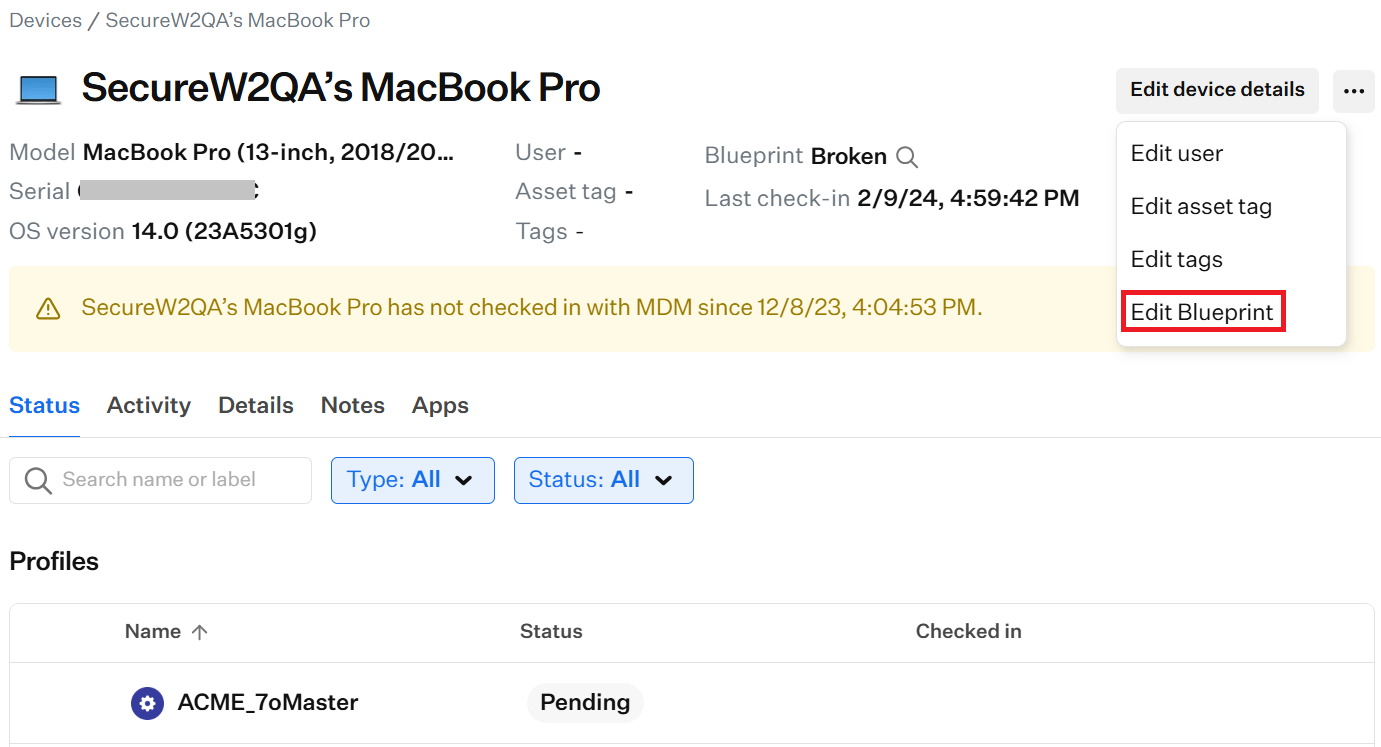Image resolution: width=1381 pixels, height=747 pixels.
Task: Click the magnifier icon next to Blueprint Broken
Action: point(907,157)
